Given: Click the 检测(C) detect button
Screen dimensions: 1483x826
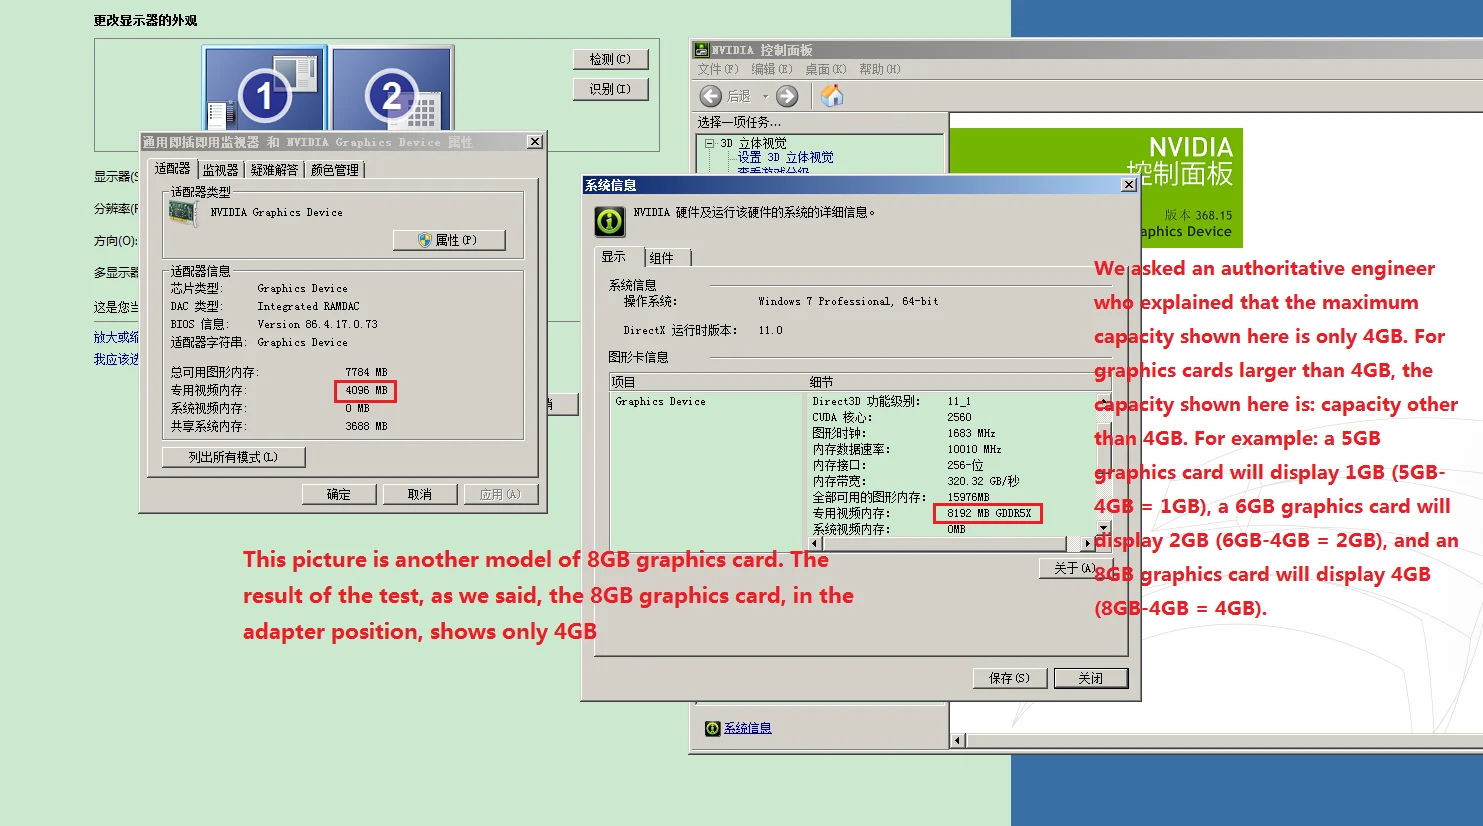Looking at the screenshot, I should (x=611, y=59).
